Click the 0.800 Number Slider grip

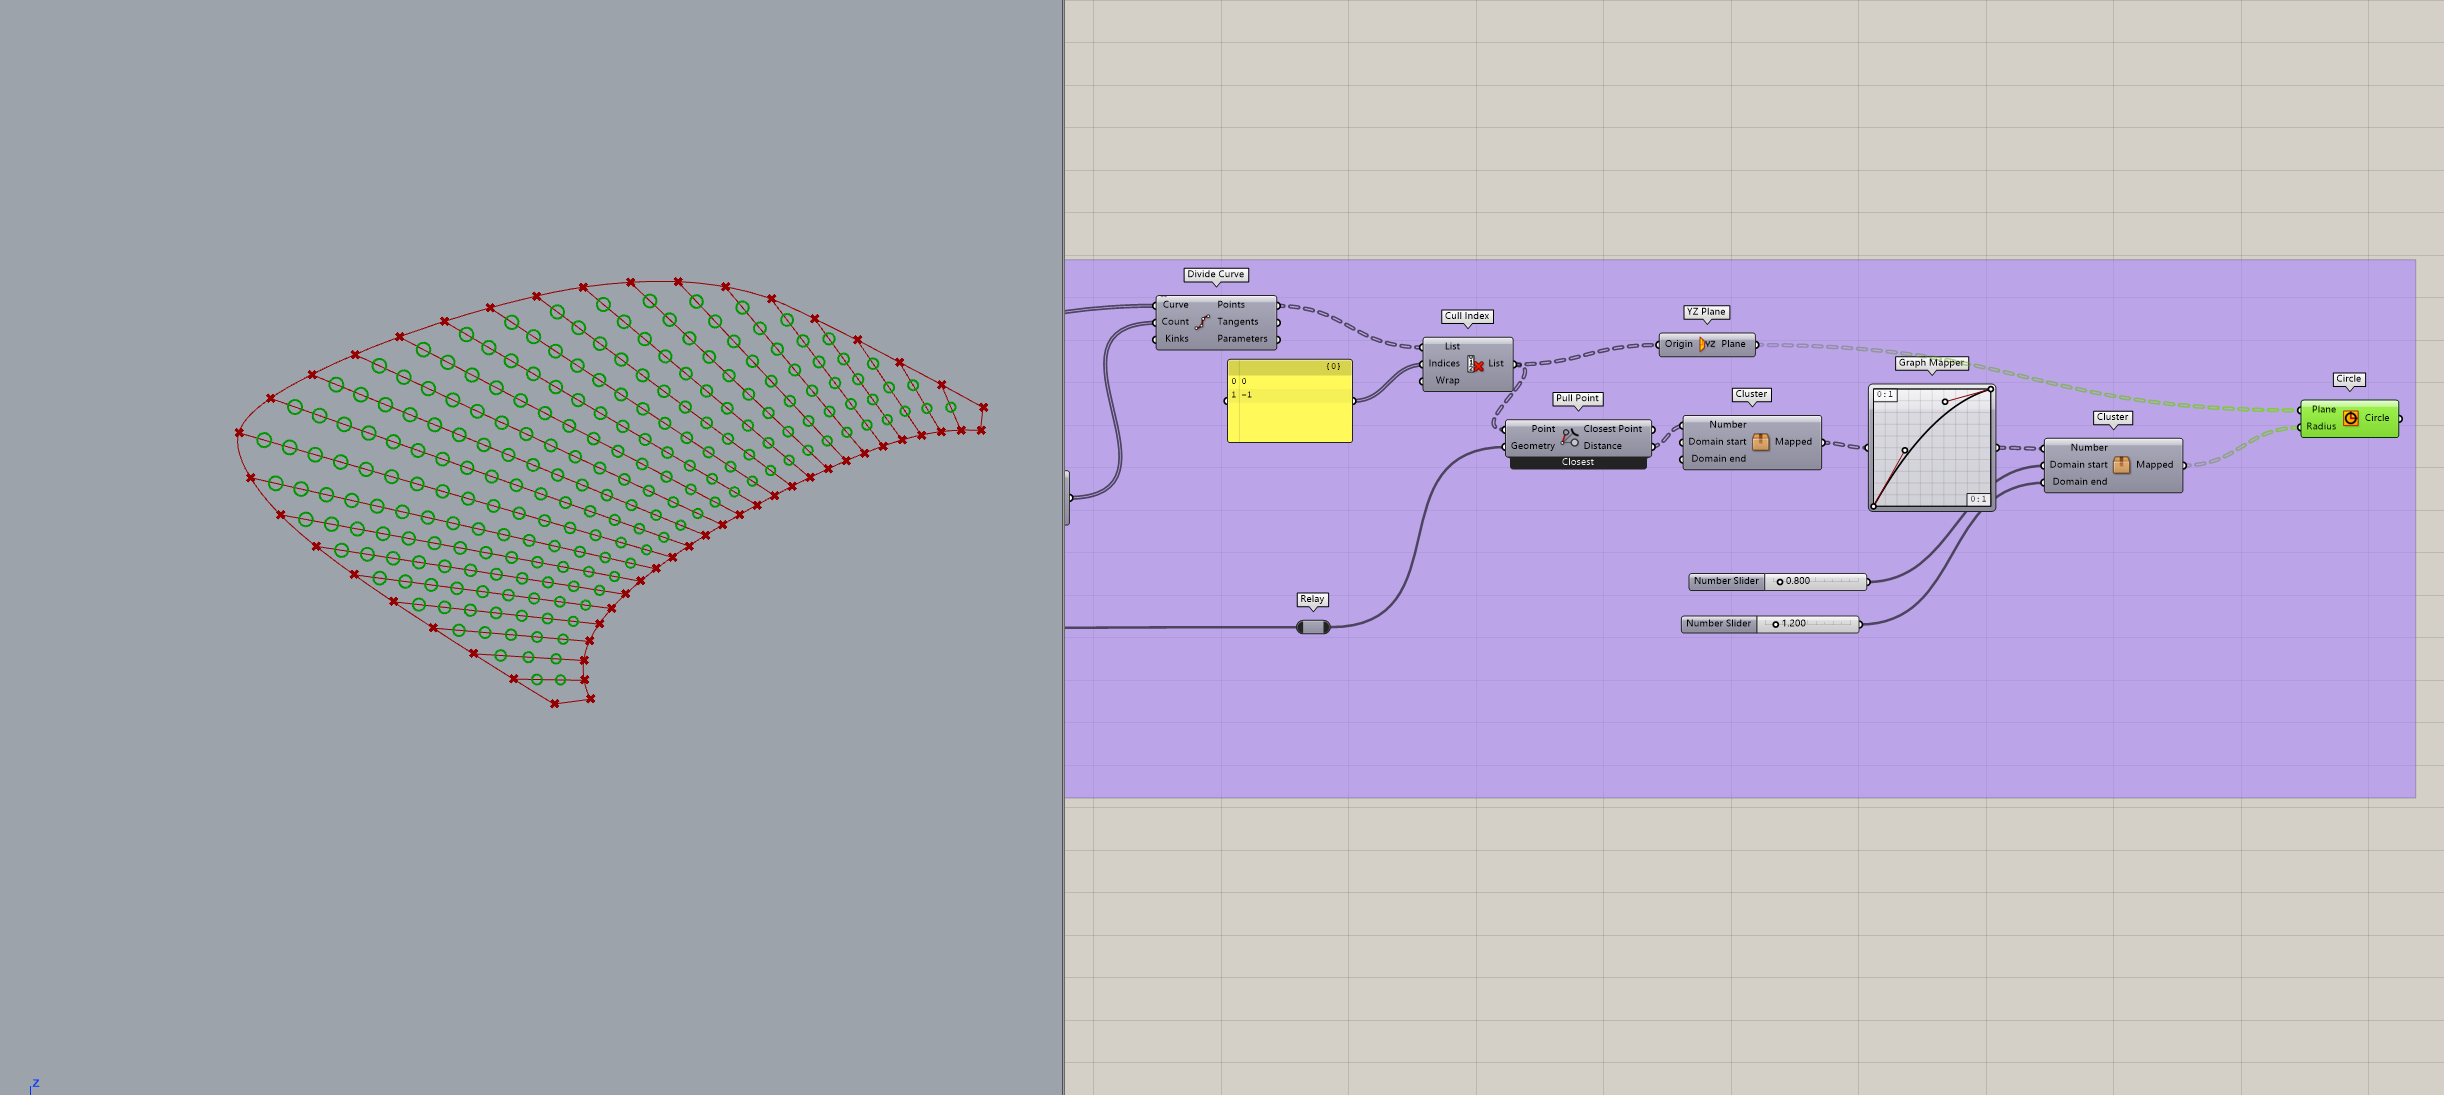[1780, 581]
